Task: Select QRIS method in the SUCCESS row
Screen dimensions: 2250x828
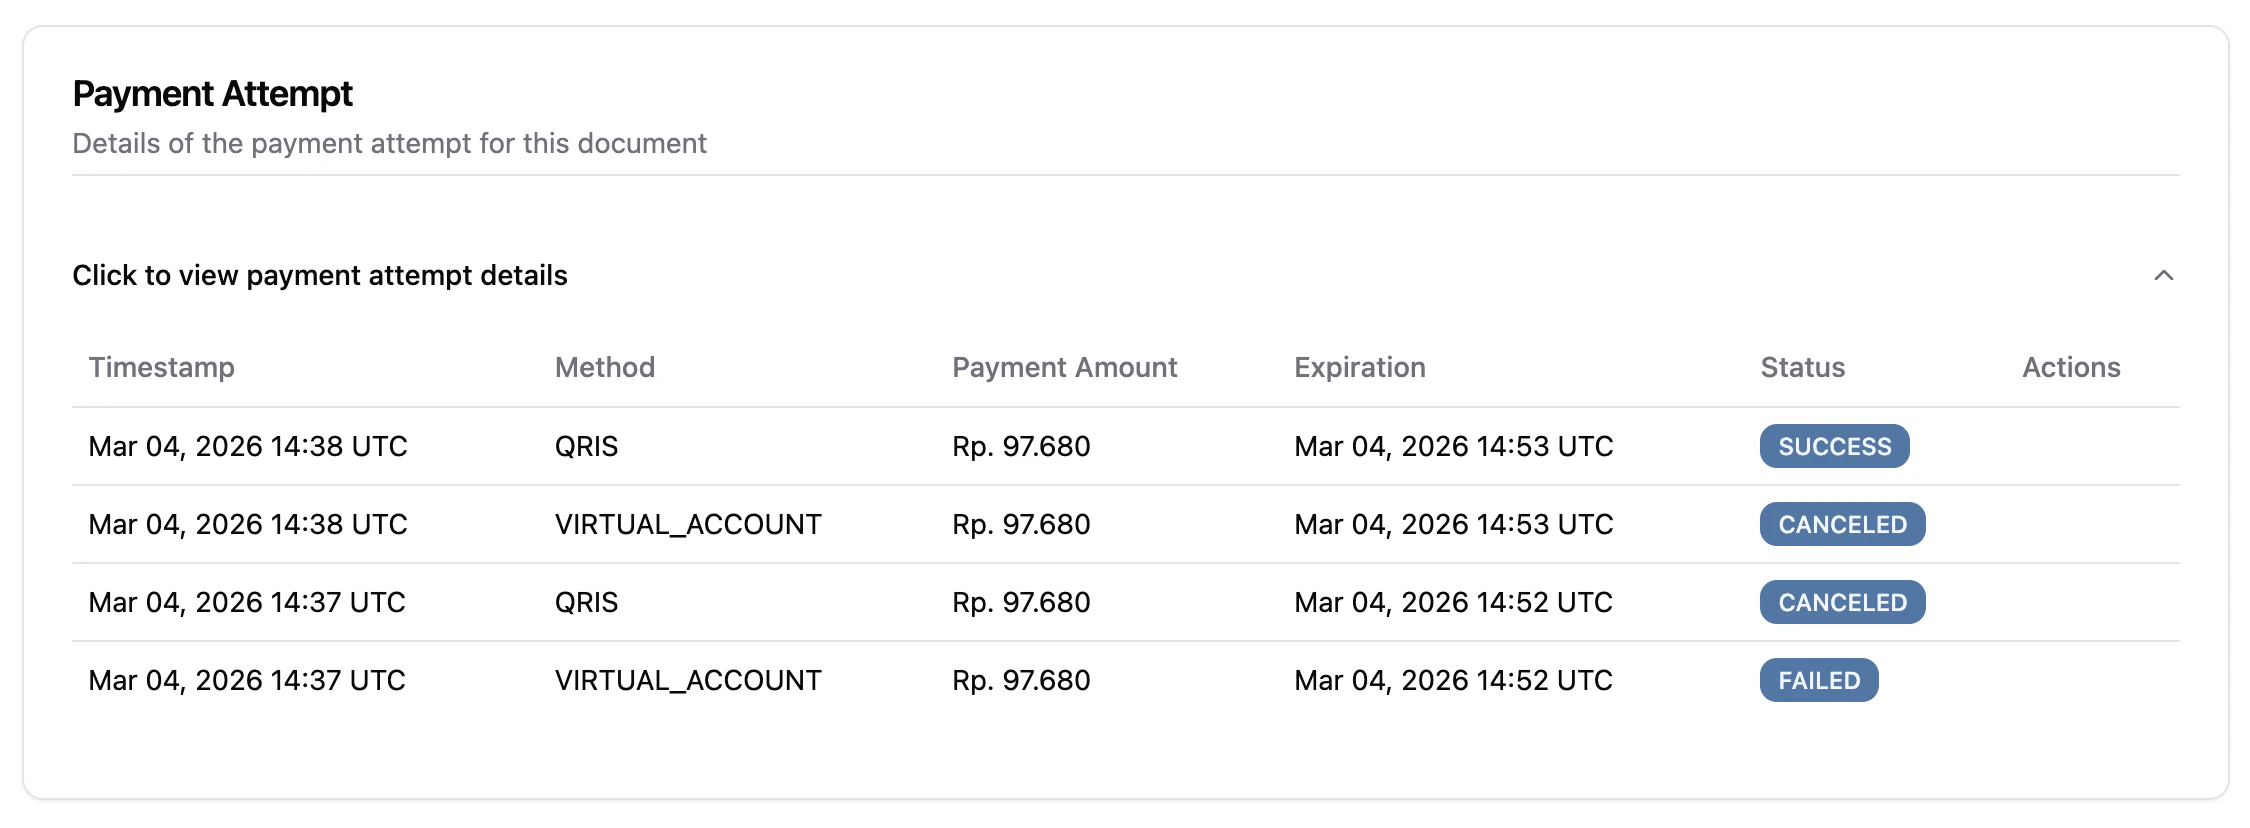Action: click(x=587, y=446)
